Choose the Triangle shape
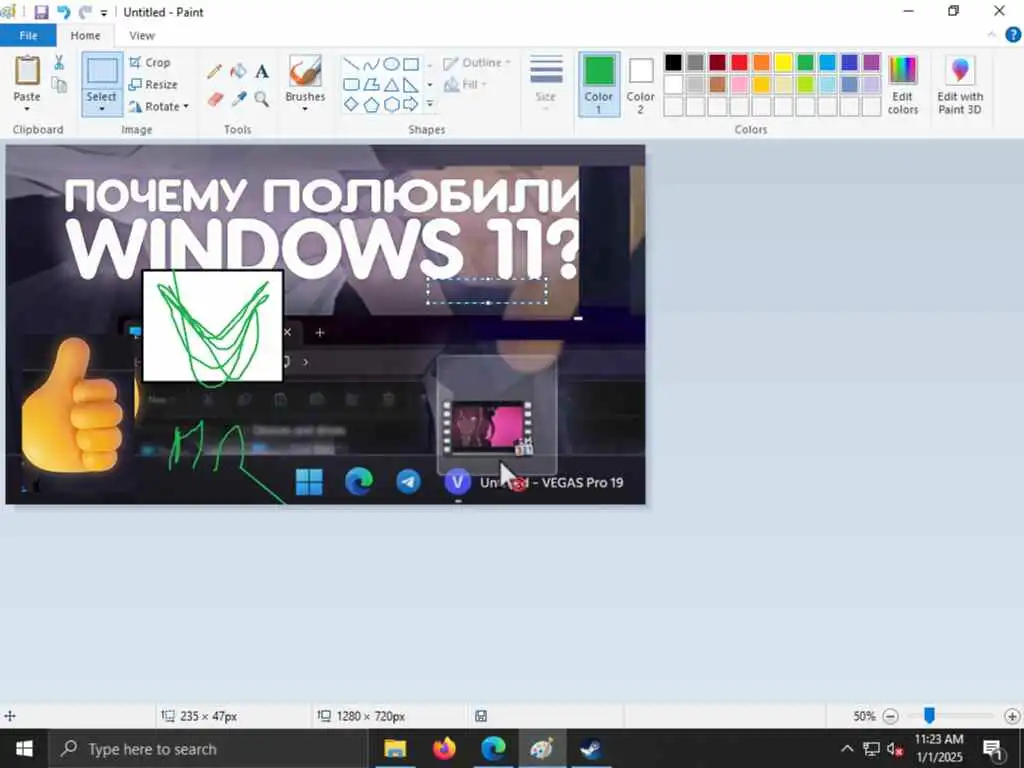Image resolution: width=1024 pixels, height=768 pixels. tap(391, 84)
